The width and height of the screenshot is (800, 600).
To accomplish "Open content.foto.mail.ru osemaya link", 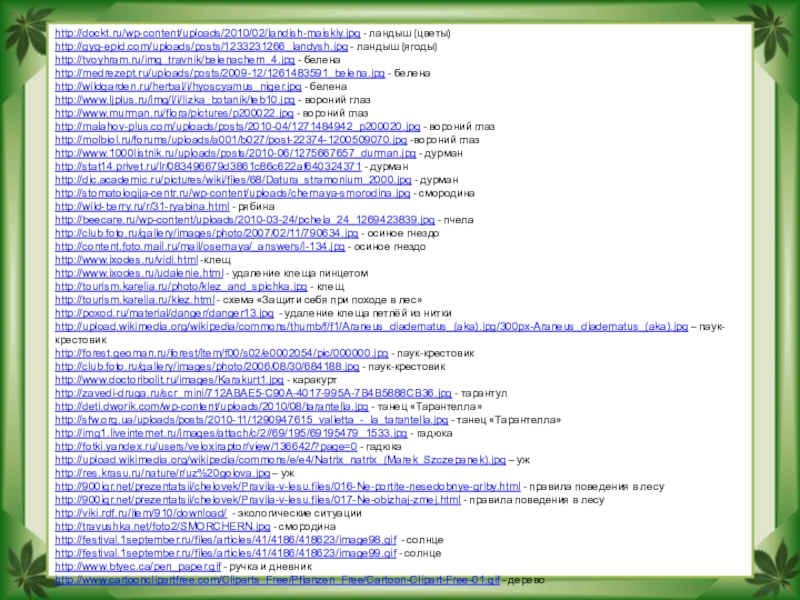I will coord(199,246).
